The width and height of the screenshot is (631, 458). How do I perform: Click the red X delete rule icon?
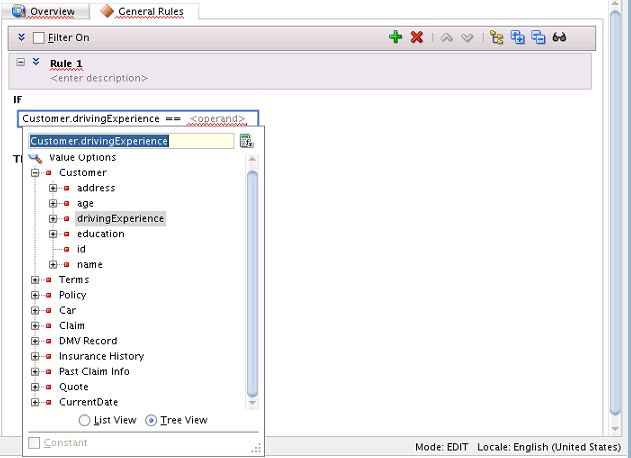[x=417, y=37]
